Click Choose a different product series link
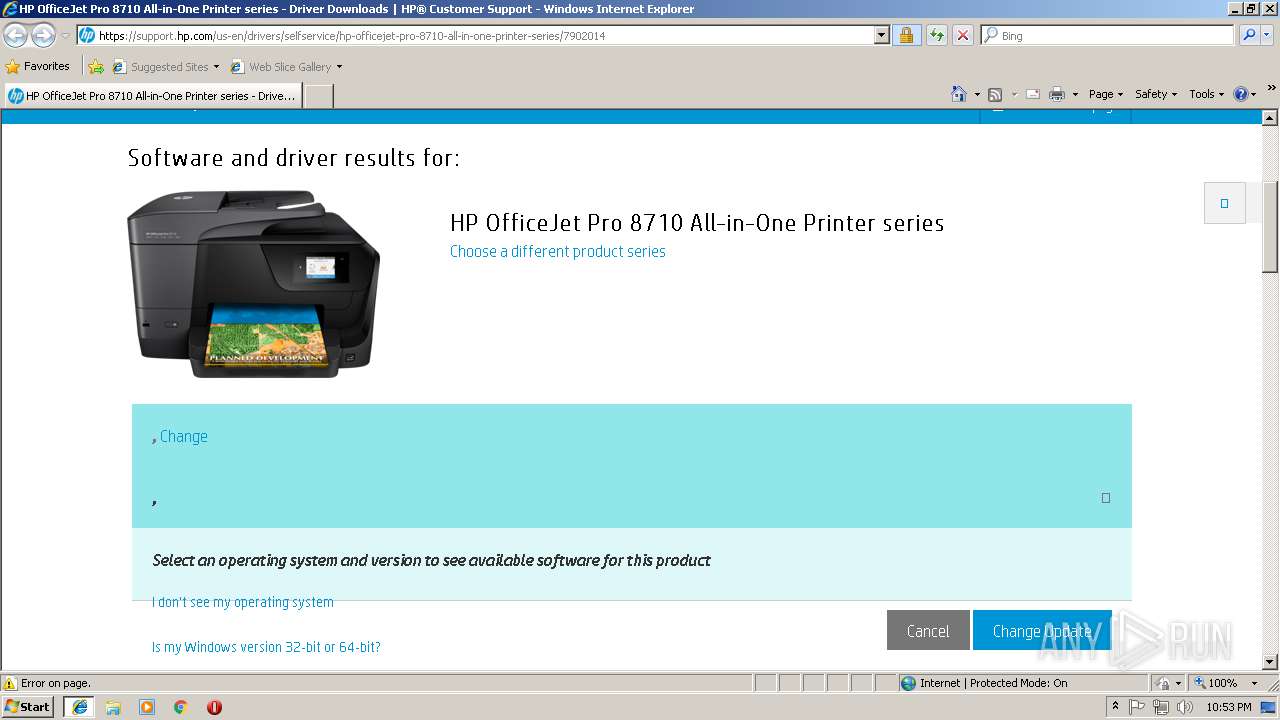Image resolution: width=1280 pixels, height=720 pixels. [x=558, y=251]
